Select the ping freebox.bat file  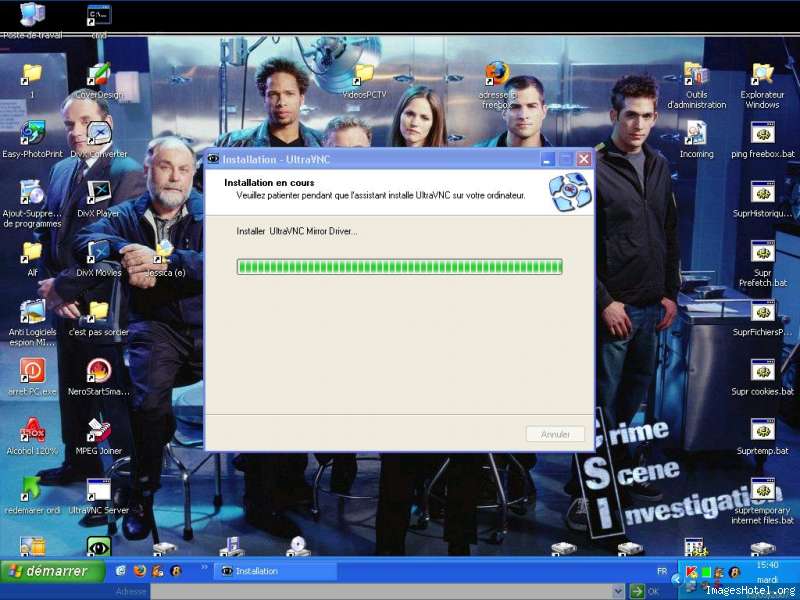762,133
